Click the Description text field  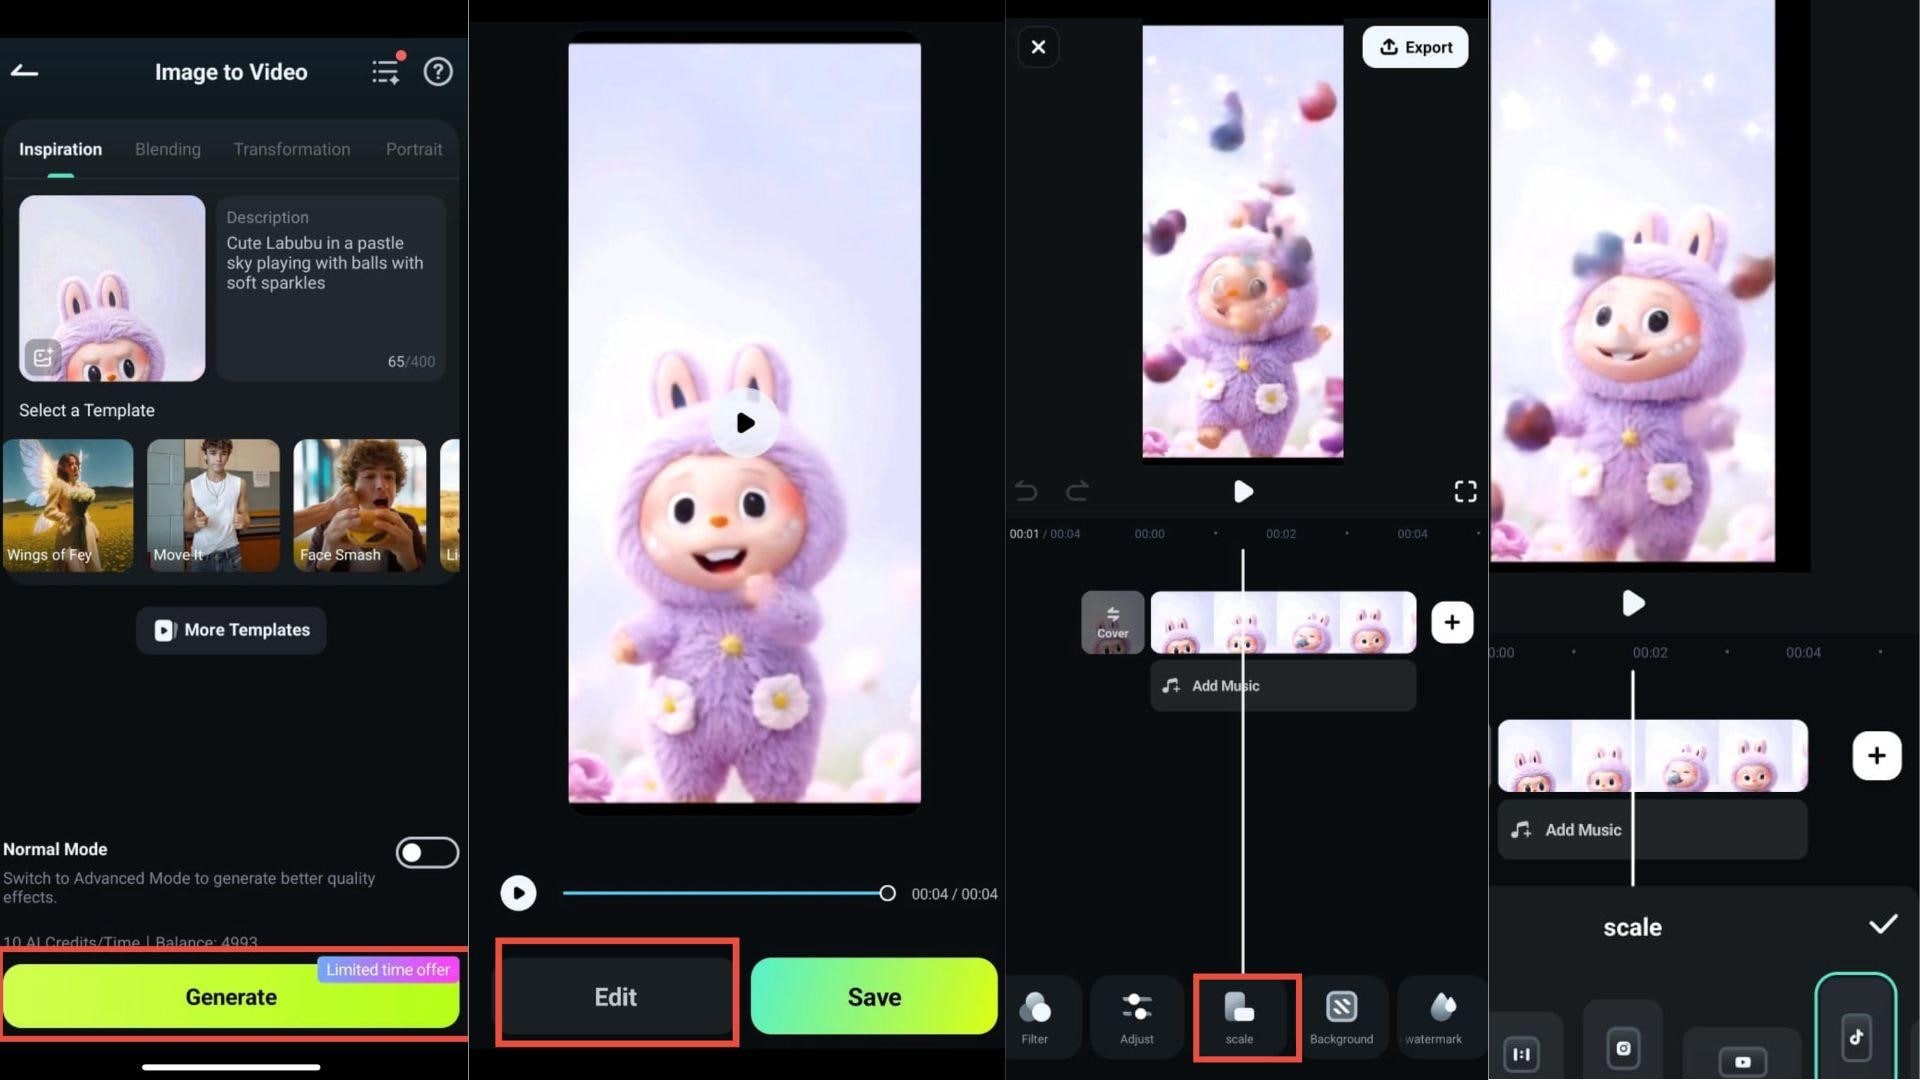331,288
